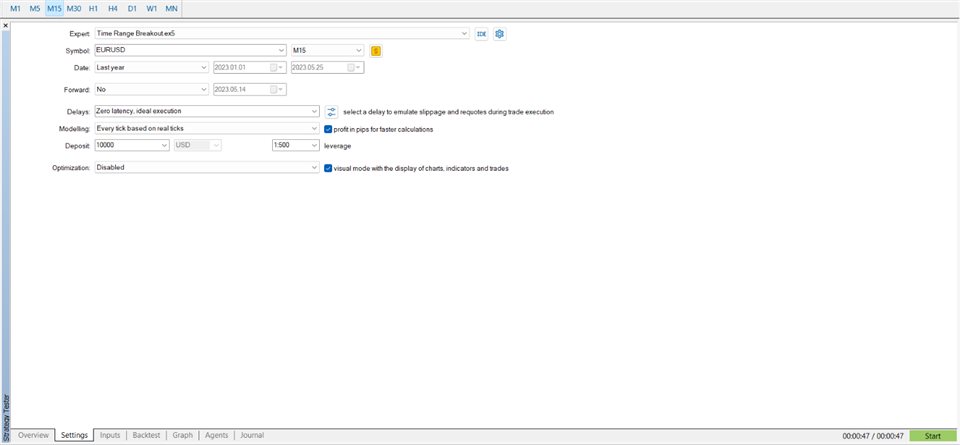The image size is (960, 445).
Task: Open the Backtest tab
Action: click(146, 435)
